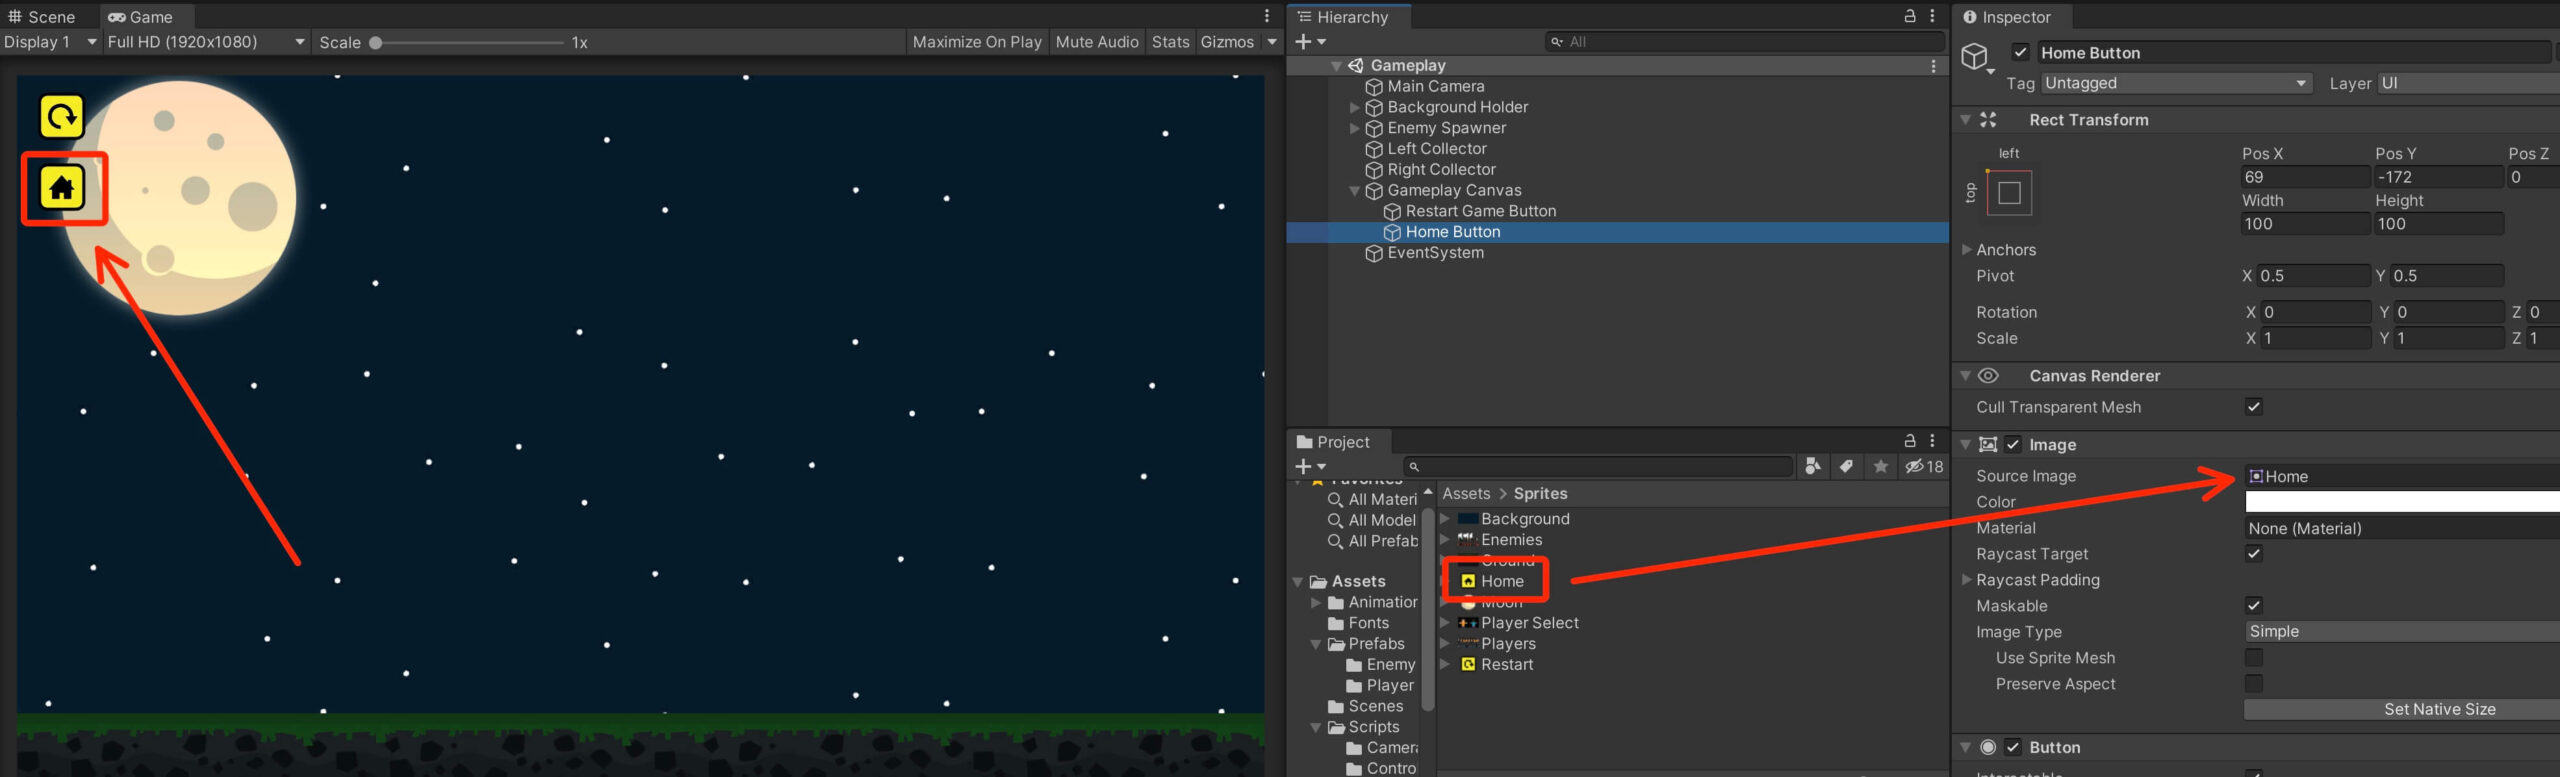Click the yellow restart button in Game view

61,117
